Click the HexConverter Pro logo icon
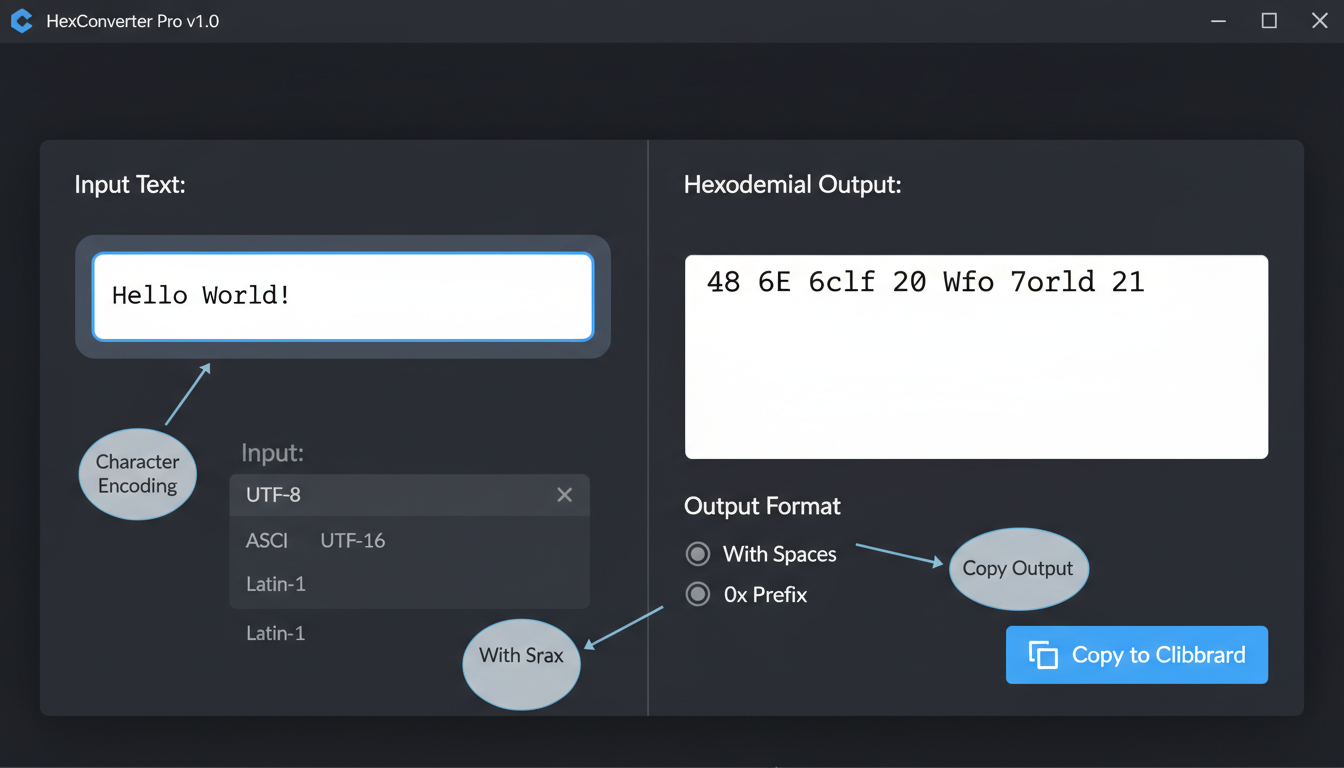This screenshot has width=1344, height=768. point(21,20)
